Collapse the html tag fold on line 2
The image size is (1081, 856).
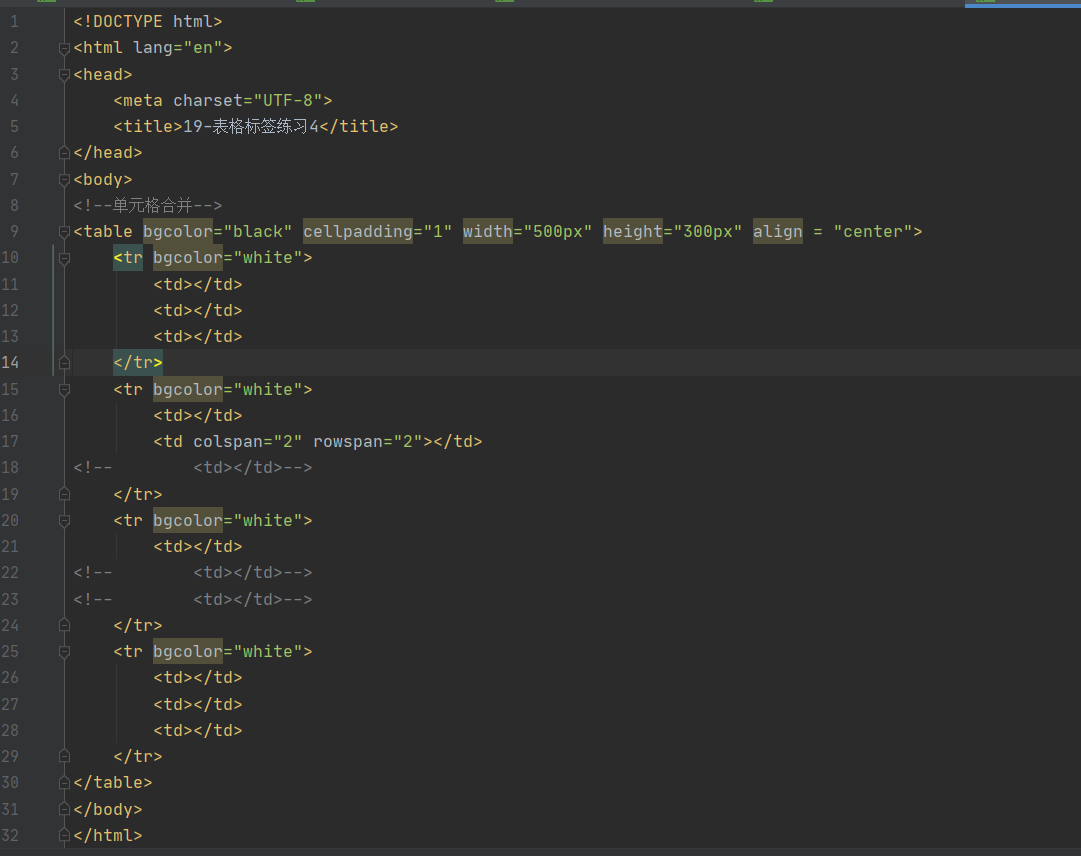point(64,48)
